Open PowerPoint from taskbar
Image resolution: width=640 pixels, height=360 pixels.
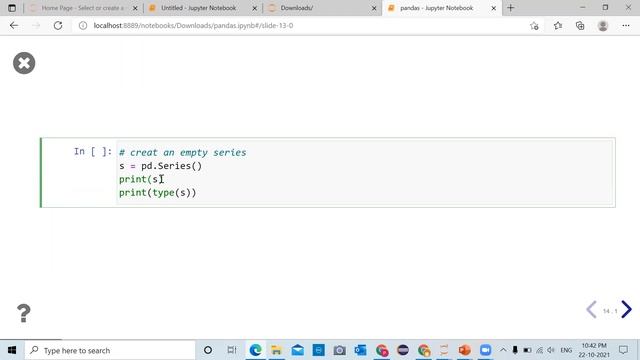tap(464, 350)
